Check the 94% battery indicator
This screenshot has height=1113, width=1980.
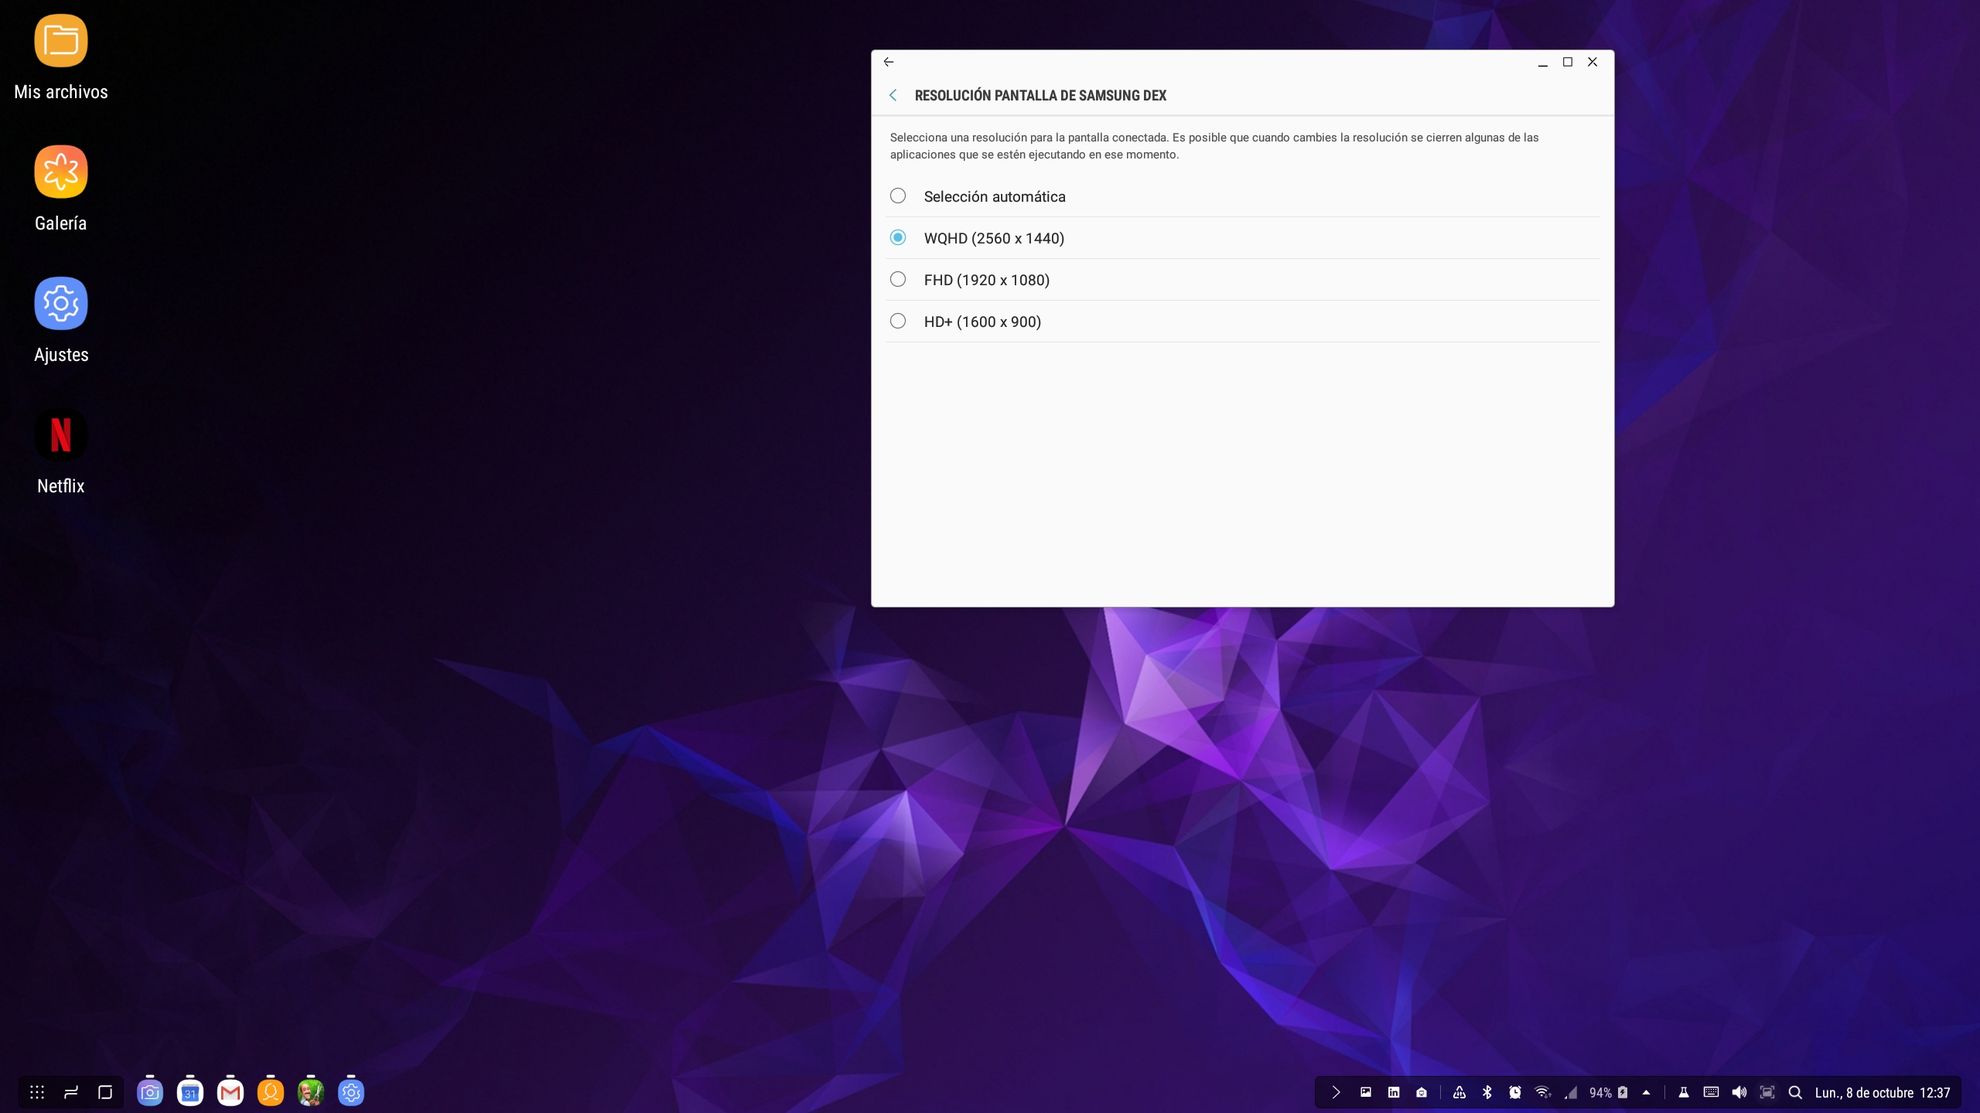click(1608, 1093)
